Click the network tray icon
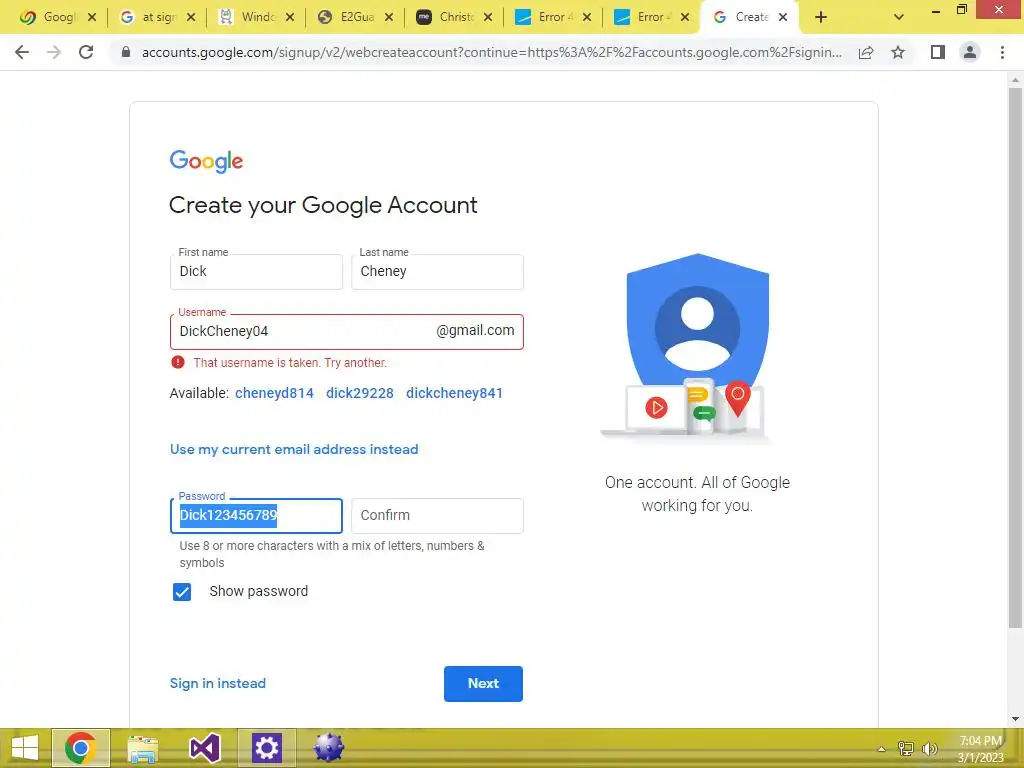1024x768 pixels. [x=906, y=749]
